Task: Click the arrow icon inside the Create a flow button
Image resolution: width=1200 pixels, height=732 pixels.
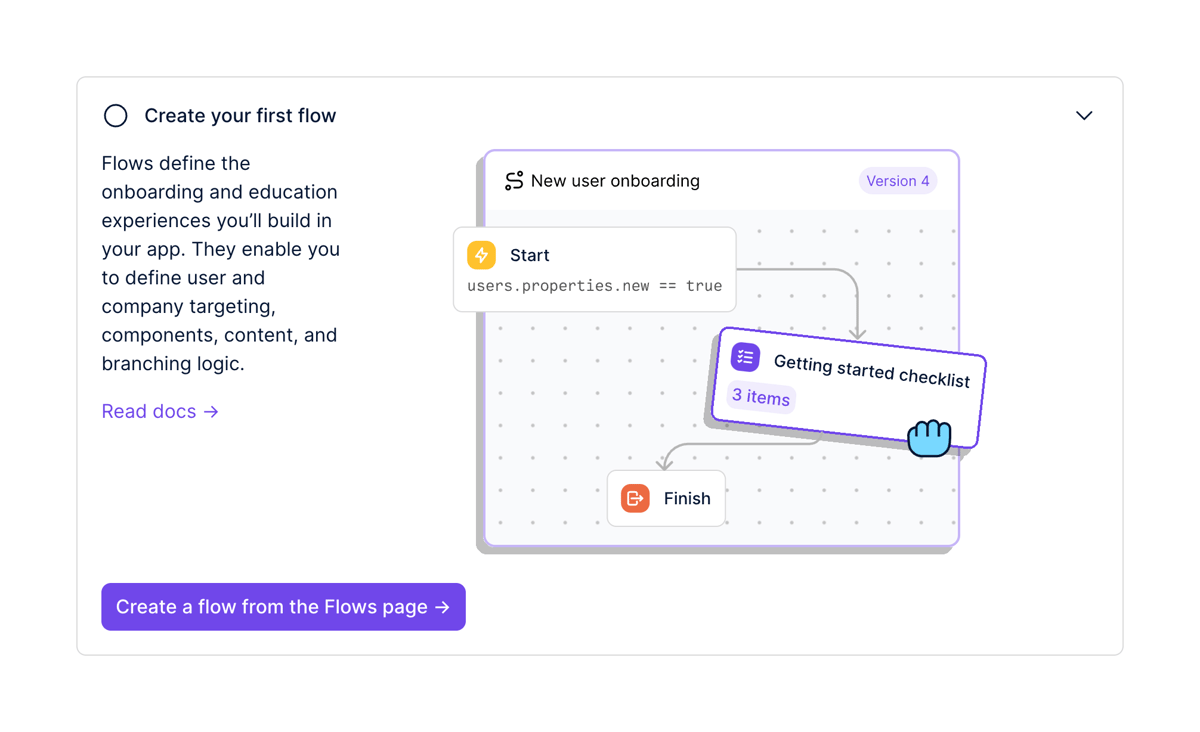Action: (441, 607)
